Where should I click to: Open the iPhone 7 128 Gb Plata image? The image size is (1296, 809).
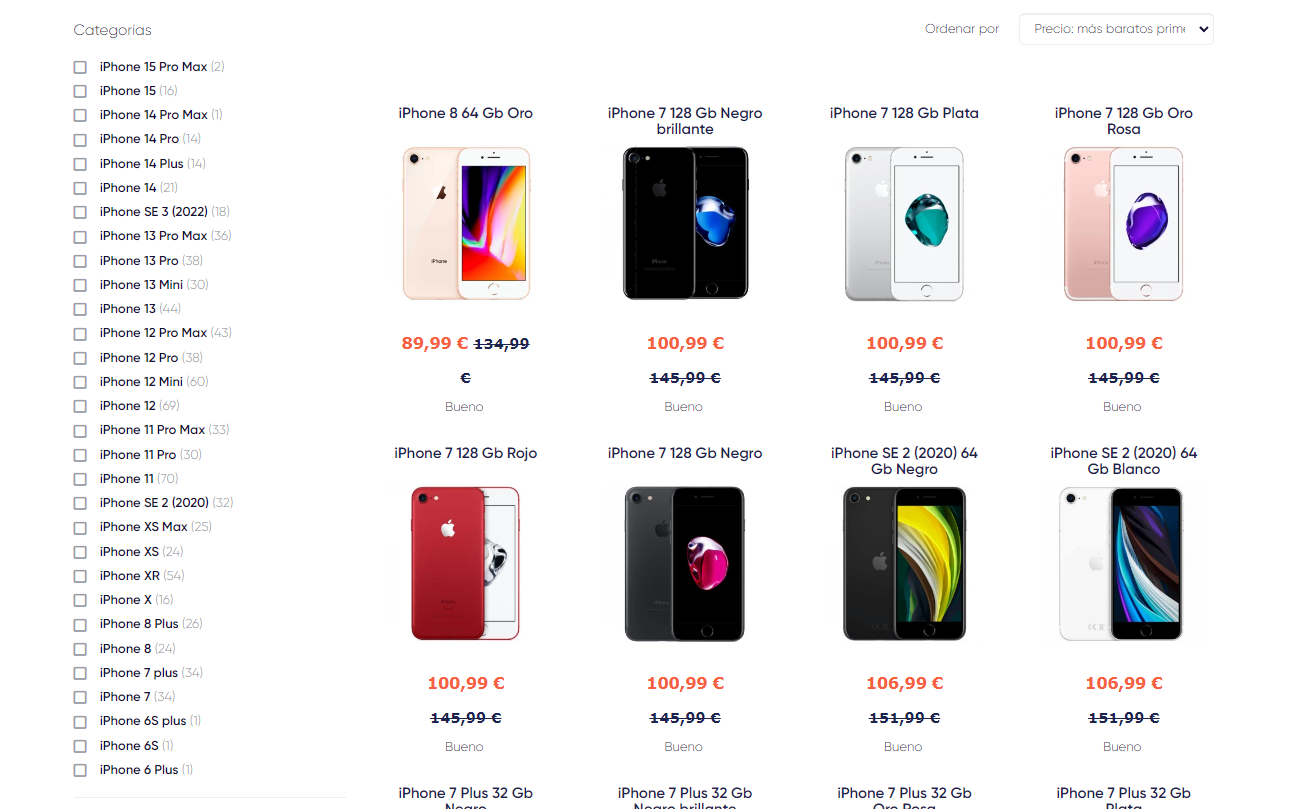[904, 224]
